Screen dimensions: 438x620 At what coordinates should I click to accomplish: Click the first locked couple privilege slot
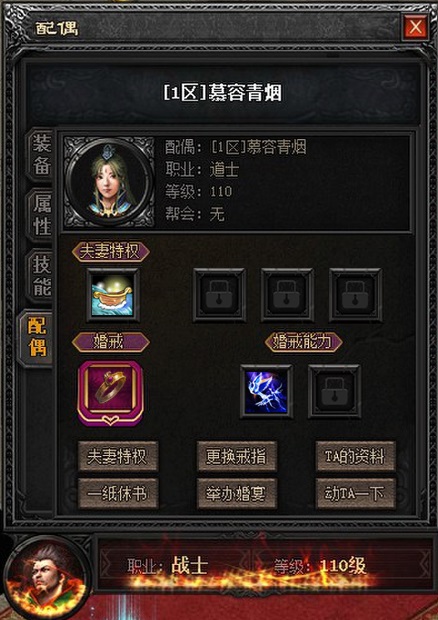pyautogui.click(x=219, y=295)
